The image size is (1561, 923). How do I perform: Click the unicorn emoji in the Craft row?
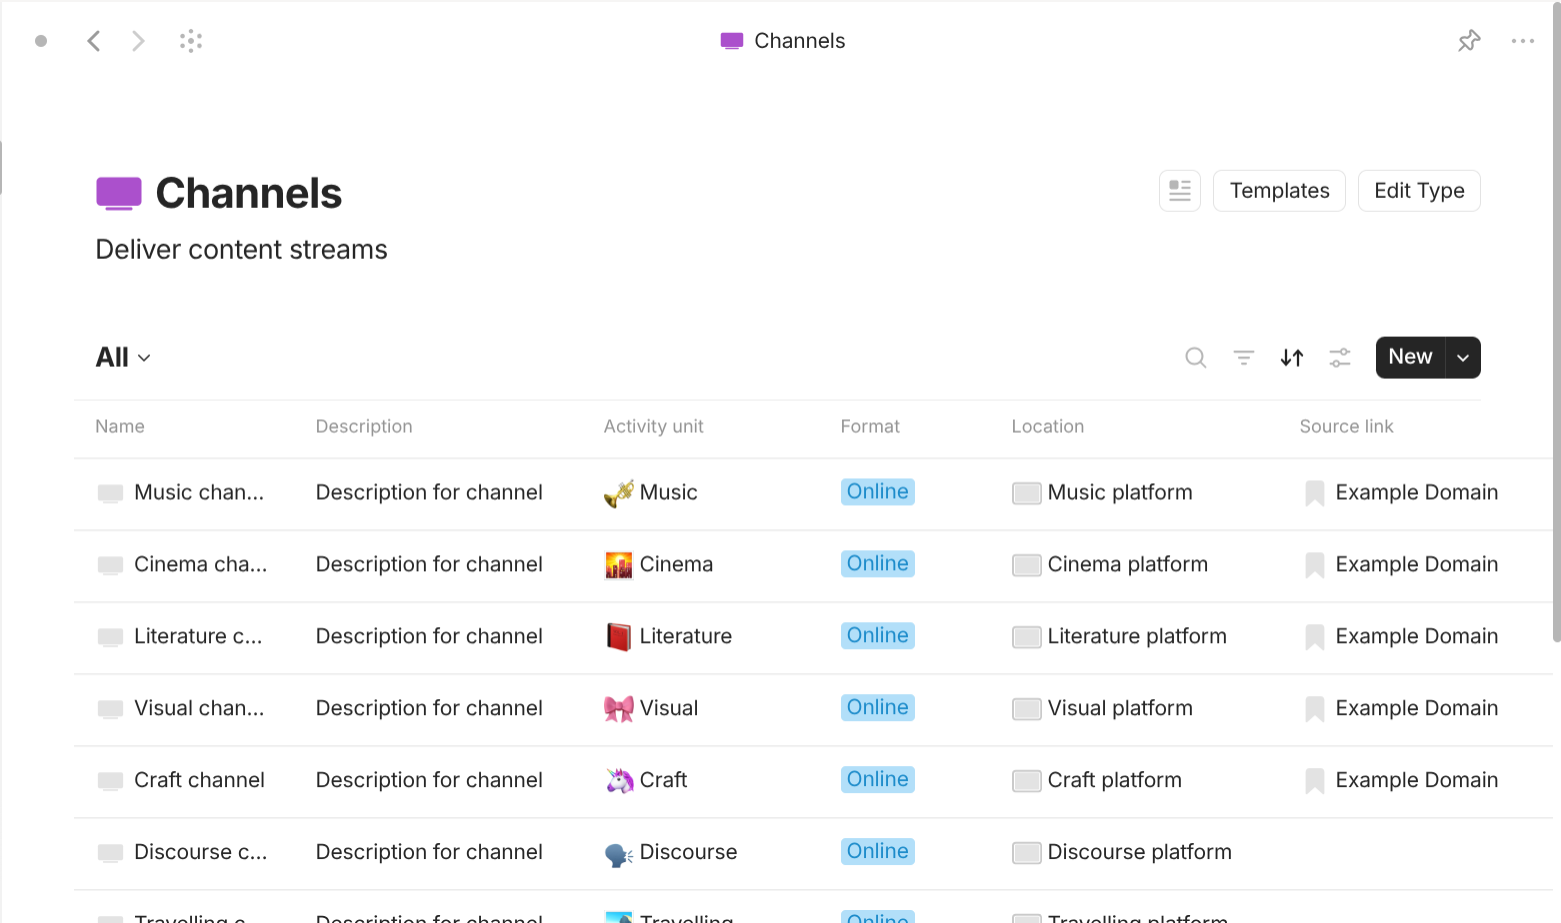(618, 780)
